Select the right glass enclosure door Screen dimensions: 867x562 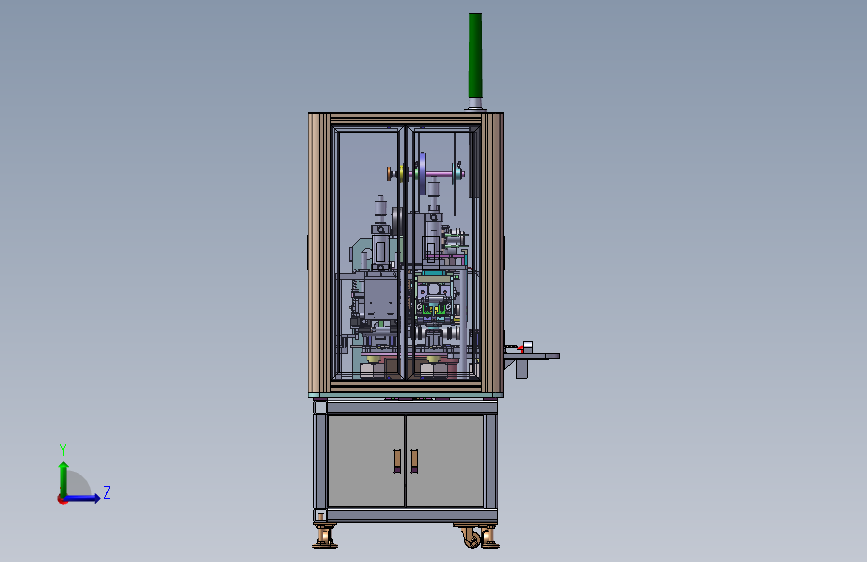click(x=443, y=253)
